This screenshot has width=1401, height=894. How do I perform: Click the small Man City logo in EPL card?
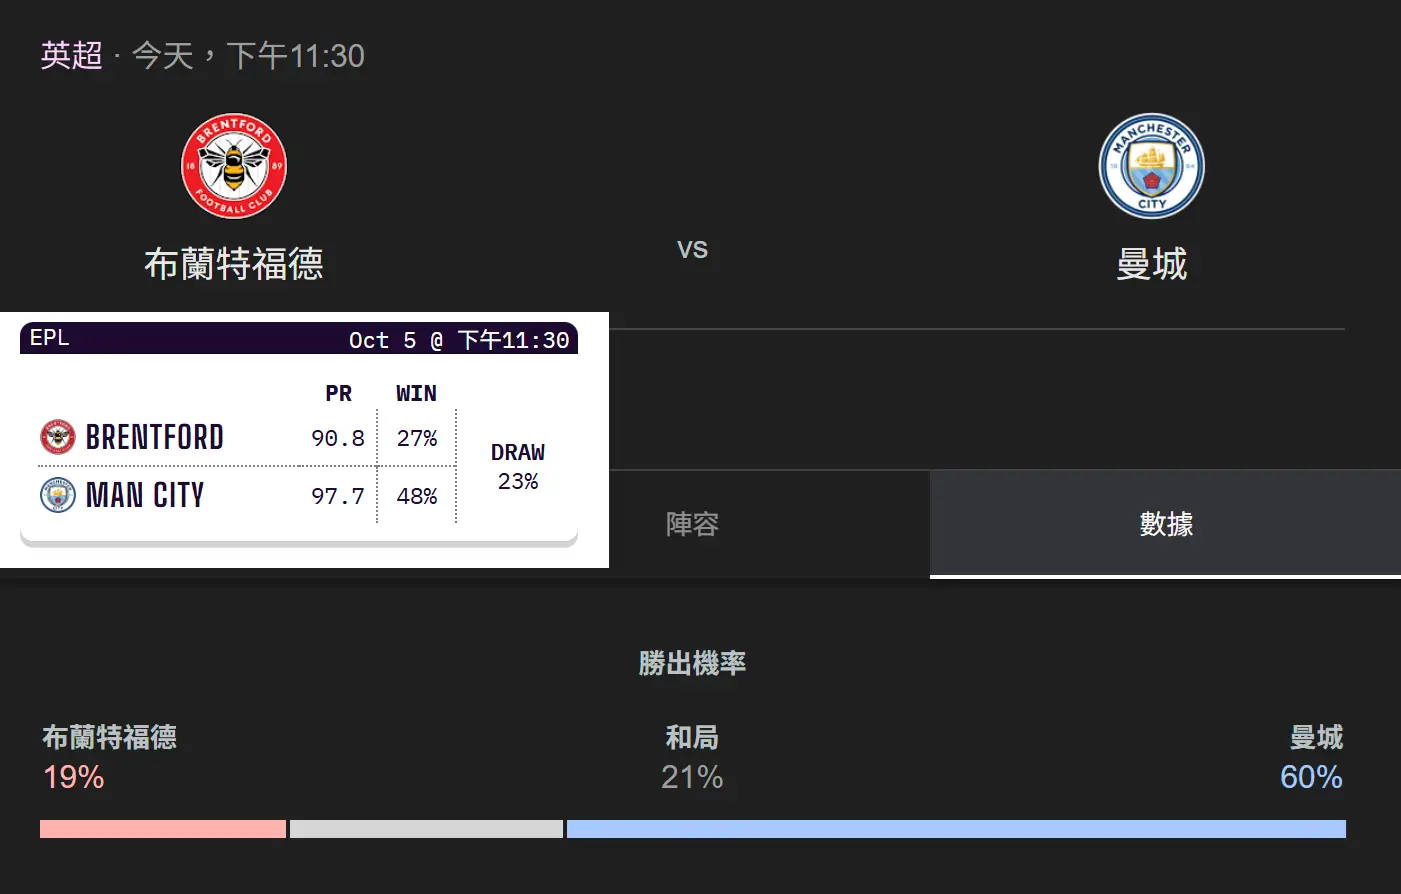pos(58,495)
